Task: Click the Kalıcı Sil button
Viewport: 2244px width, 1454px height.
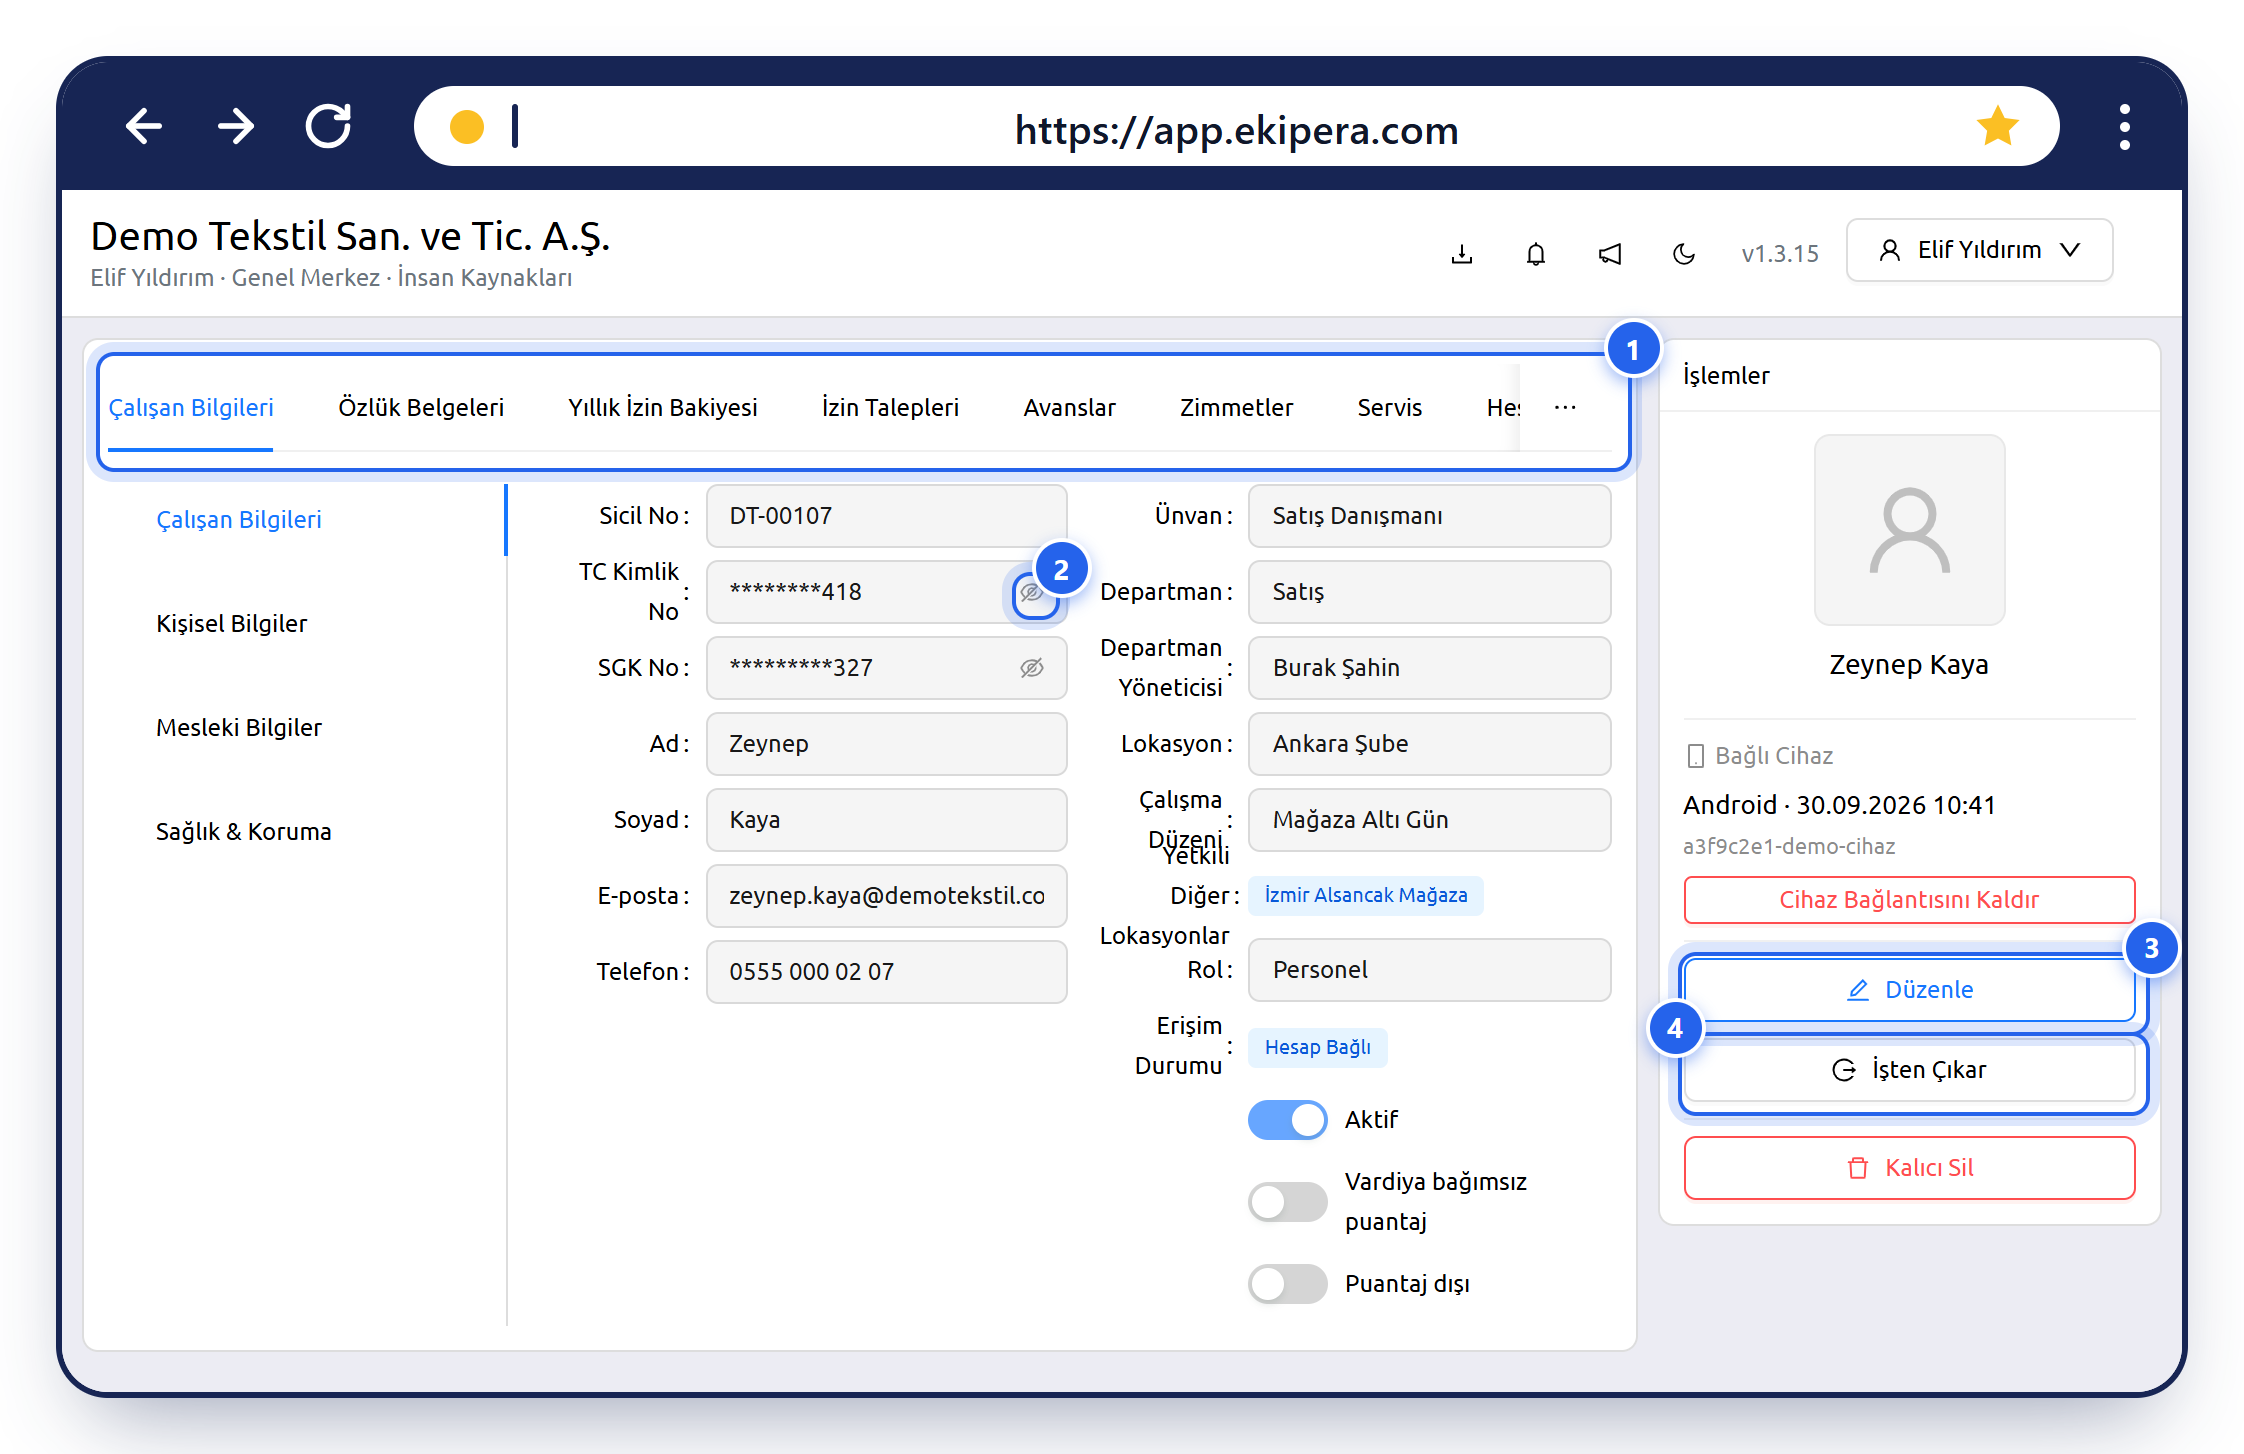Action: 1909,1168
